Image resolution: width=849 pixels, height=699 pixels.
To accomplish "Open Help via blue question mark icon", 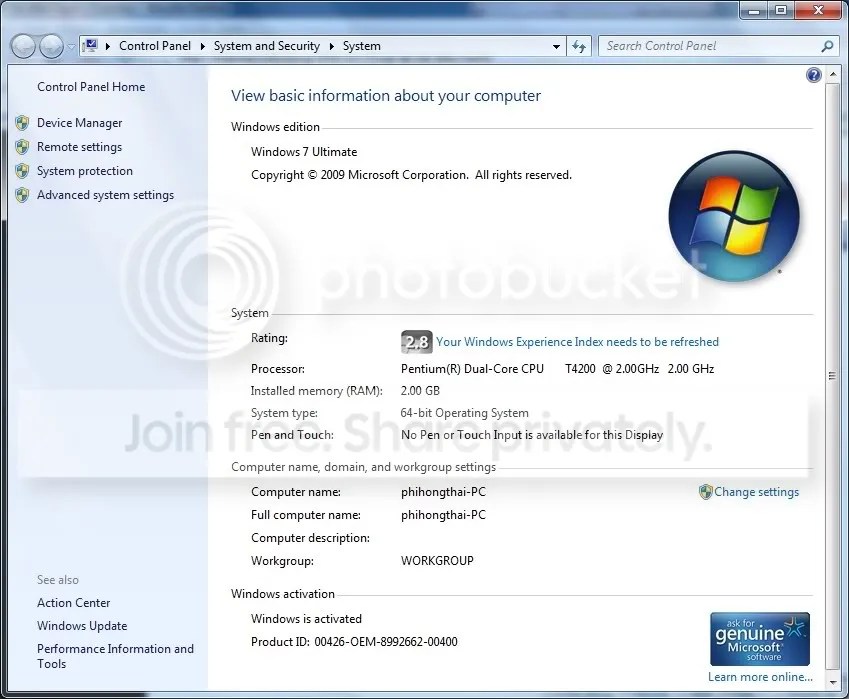I will click(813, 75).
